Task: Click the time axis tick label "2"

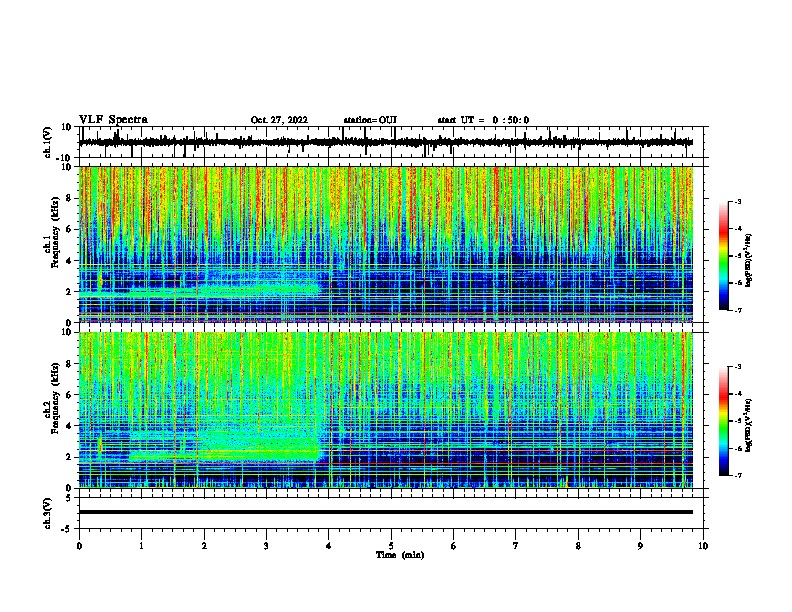Action: (x=204, y=546)
